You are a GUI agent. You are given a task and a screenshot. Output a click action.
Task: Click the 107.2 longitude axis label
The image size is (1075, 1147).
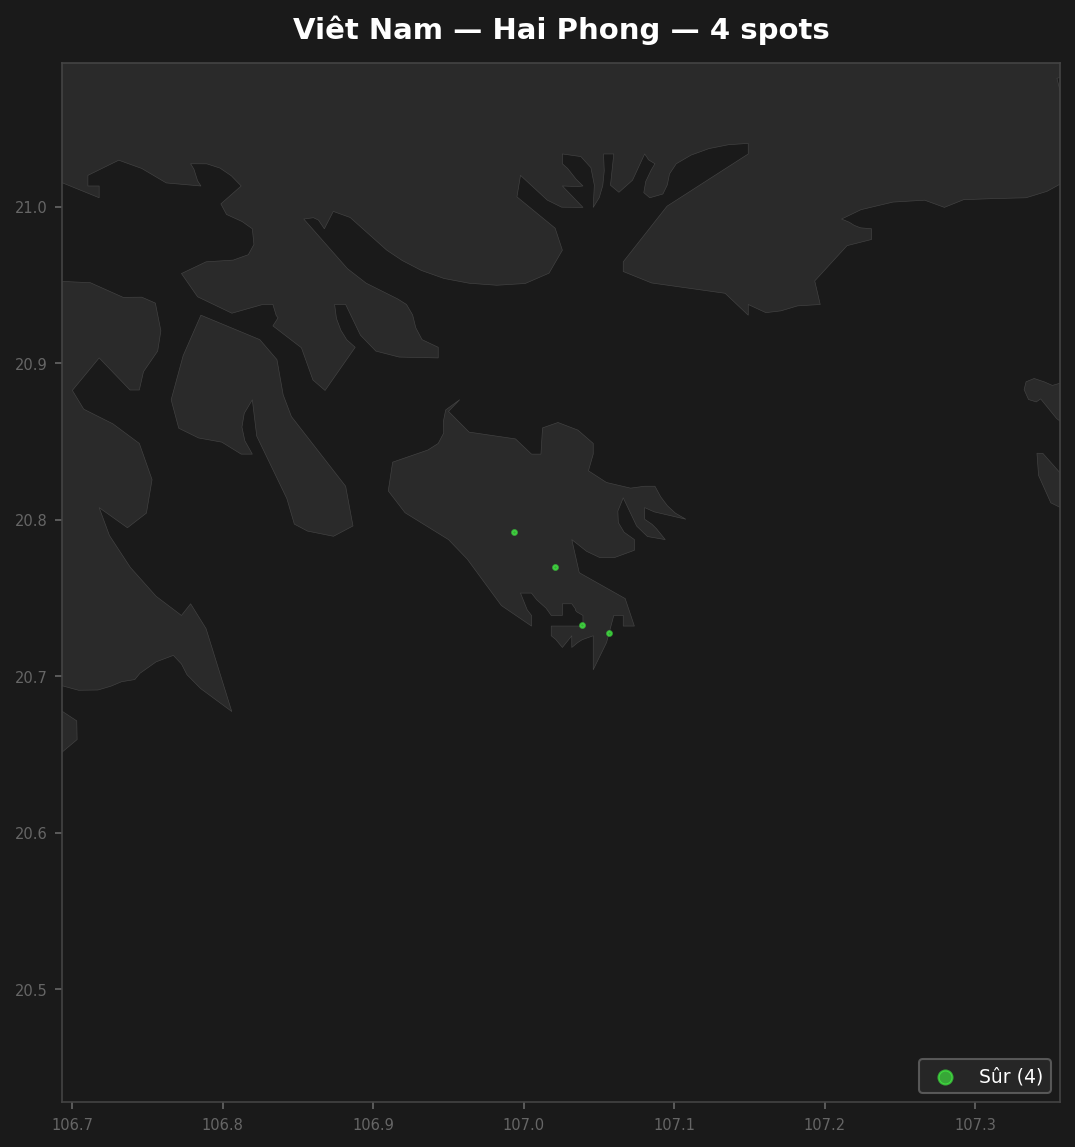824,1124
